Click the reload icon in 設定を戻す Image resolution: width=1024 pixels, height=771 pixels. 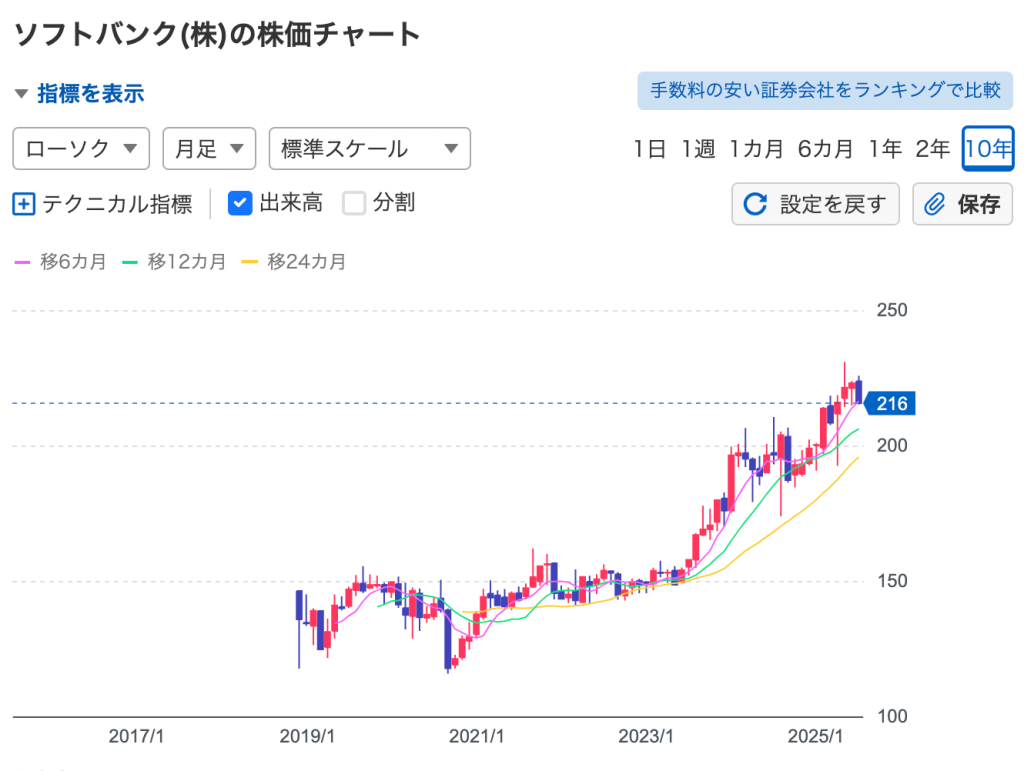click(x=754, y=204)
